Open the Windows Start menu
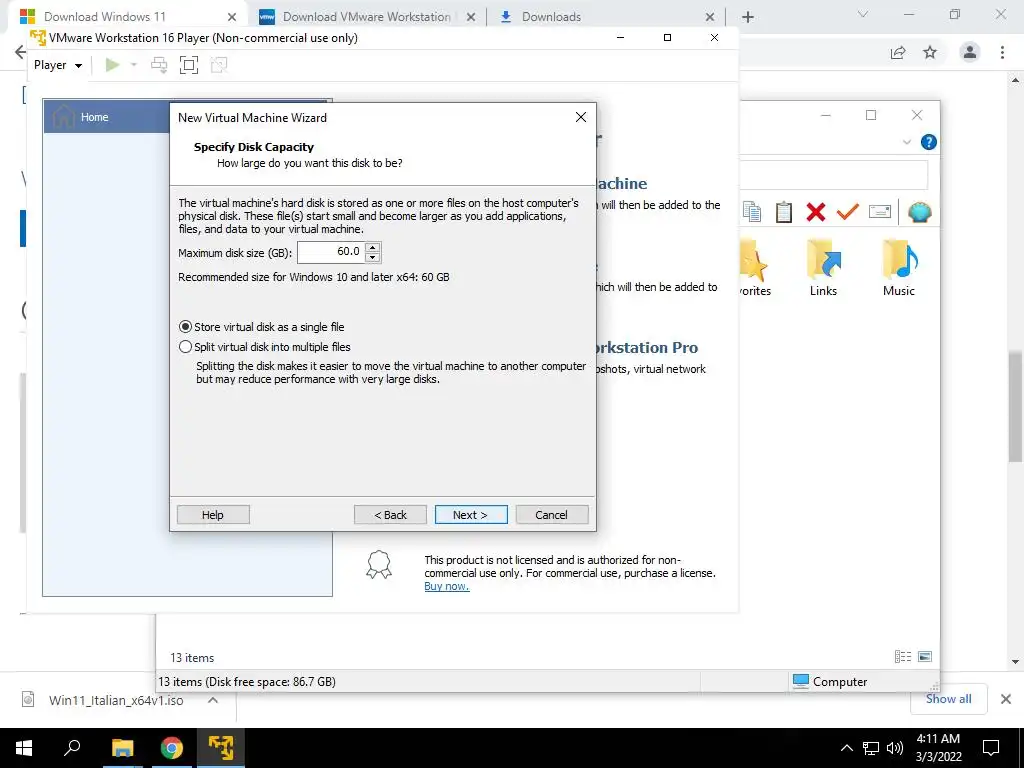This screenshot has height=768, width=1024. coord(24,748)
